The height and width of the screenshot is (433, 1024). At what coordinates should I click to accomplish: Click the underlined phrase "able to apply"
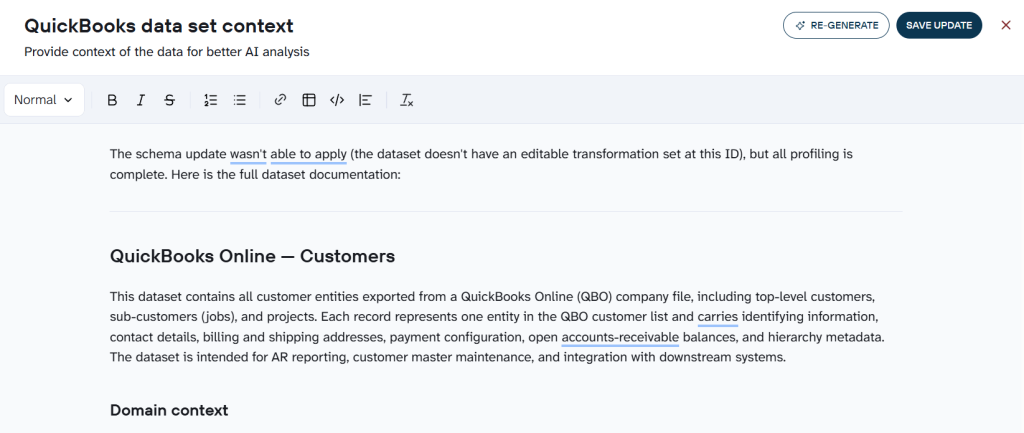(x=308, y=155)
